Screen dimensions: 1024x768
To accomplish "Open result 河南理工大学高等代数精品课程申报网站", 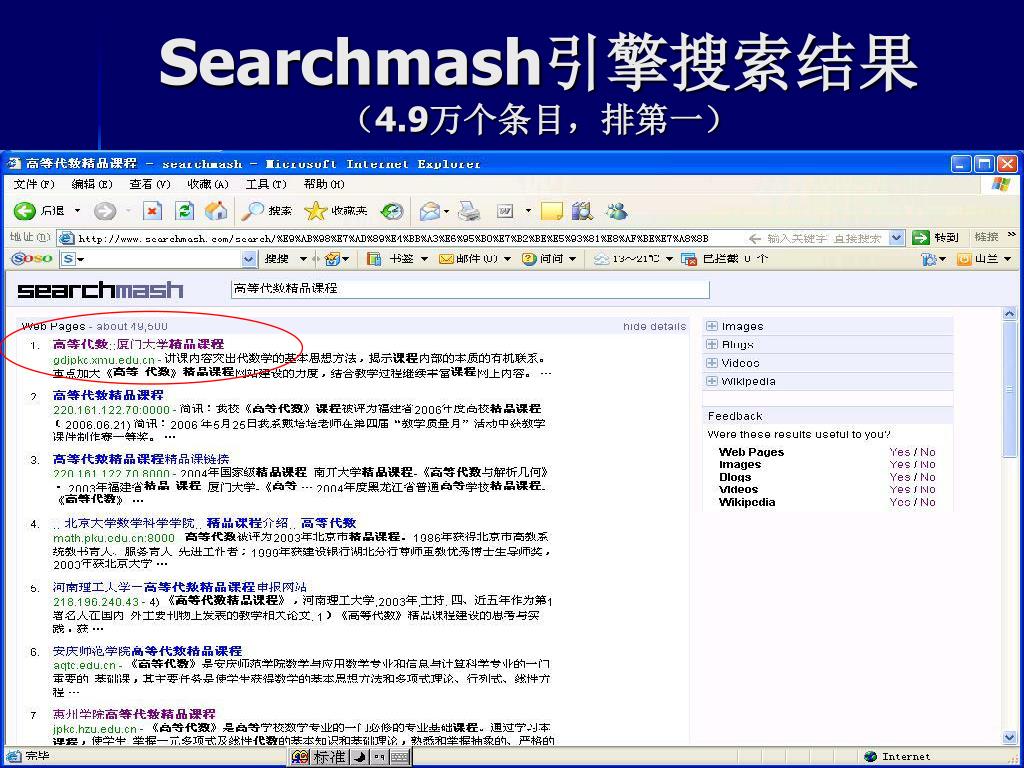I will click(180, 586).
